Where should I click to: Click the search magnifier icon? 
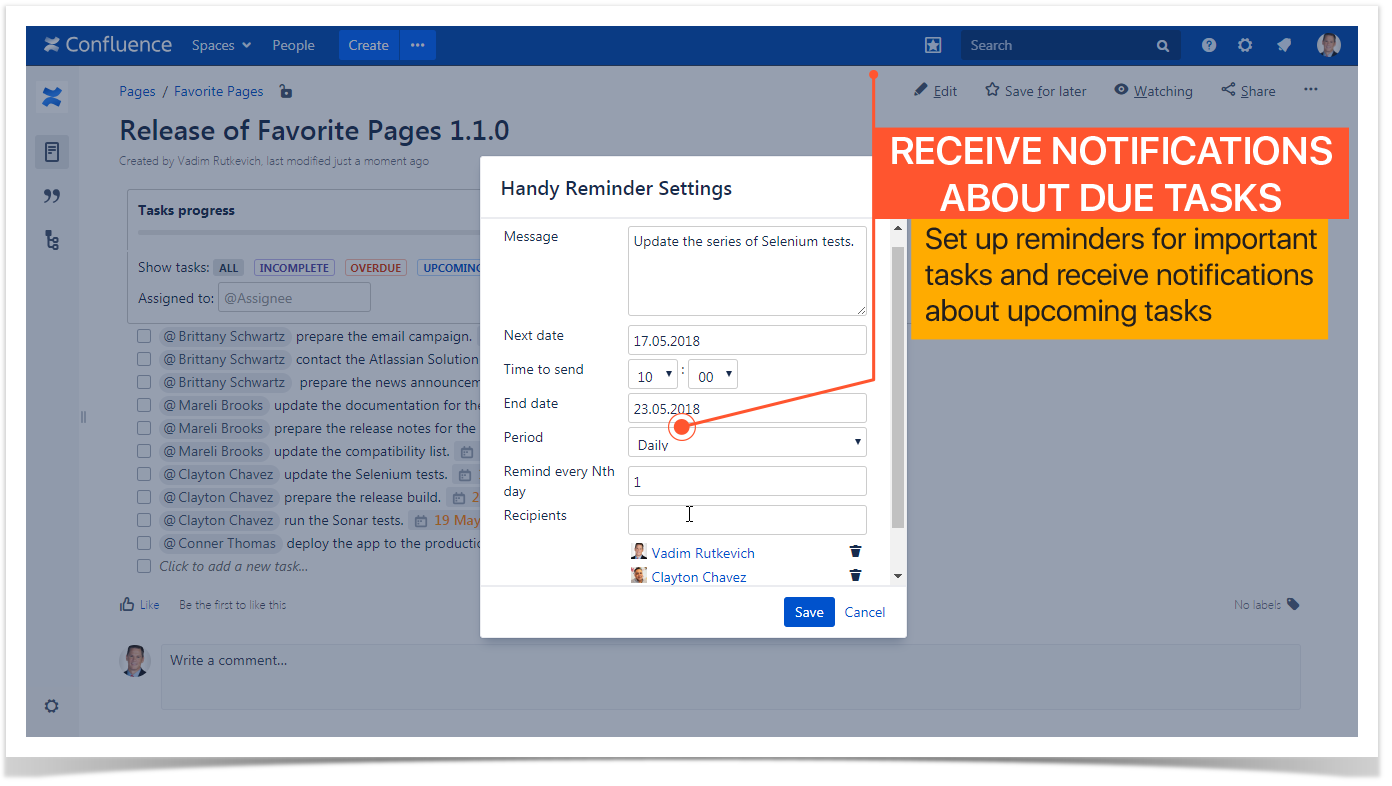coord(1163,46)
